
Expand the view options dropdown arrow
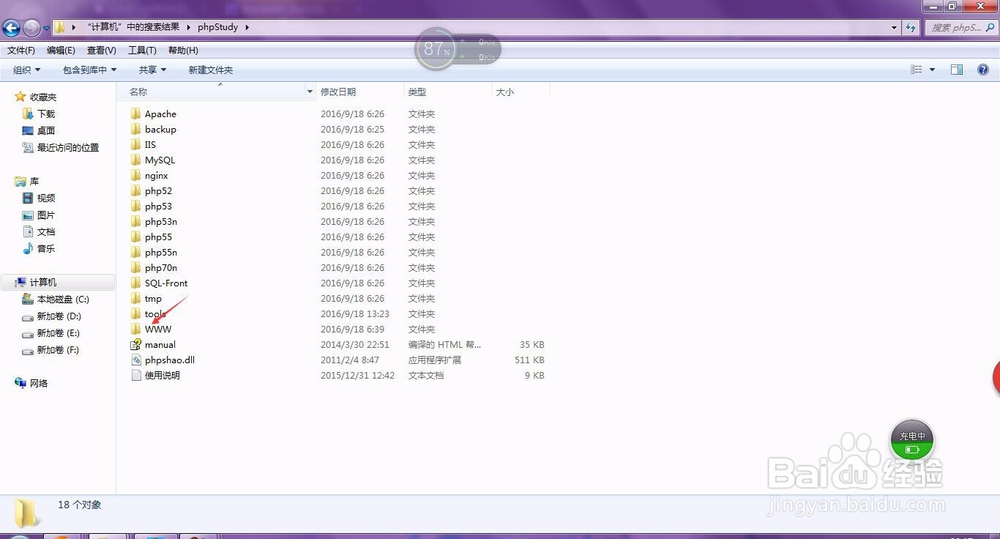point(932,70)
